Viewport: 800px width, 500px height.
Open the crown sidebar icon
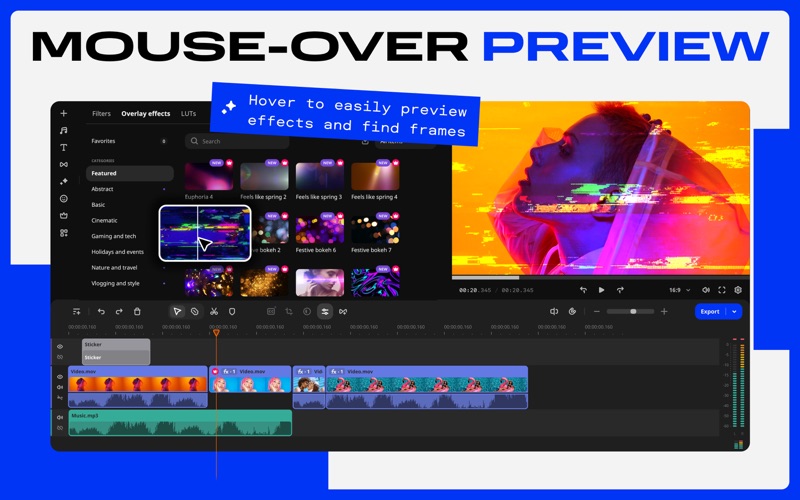pos(63,216)
